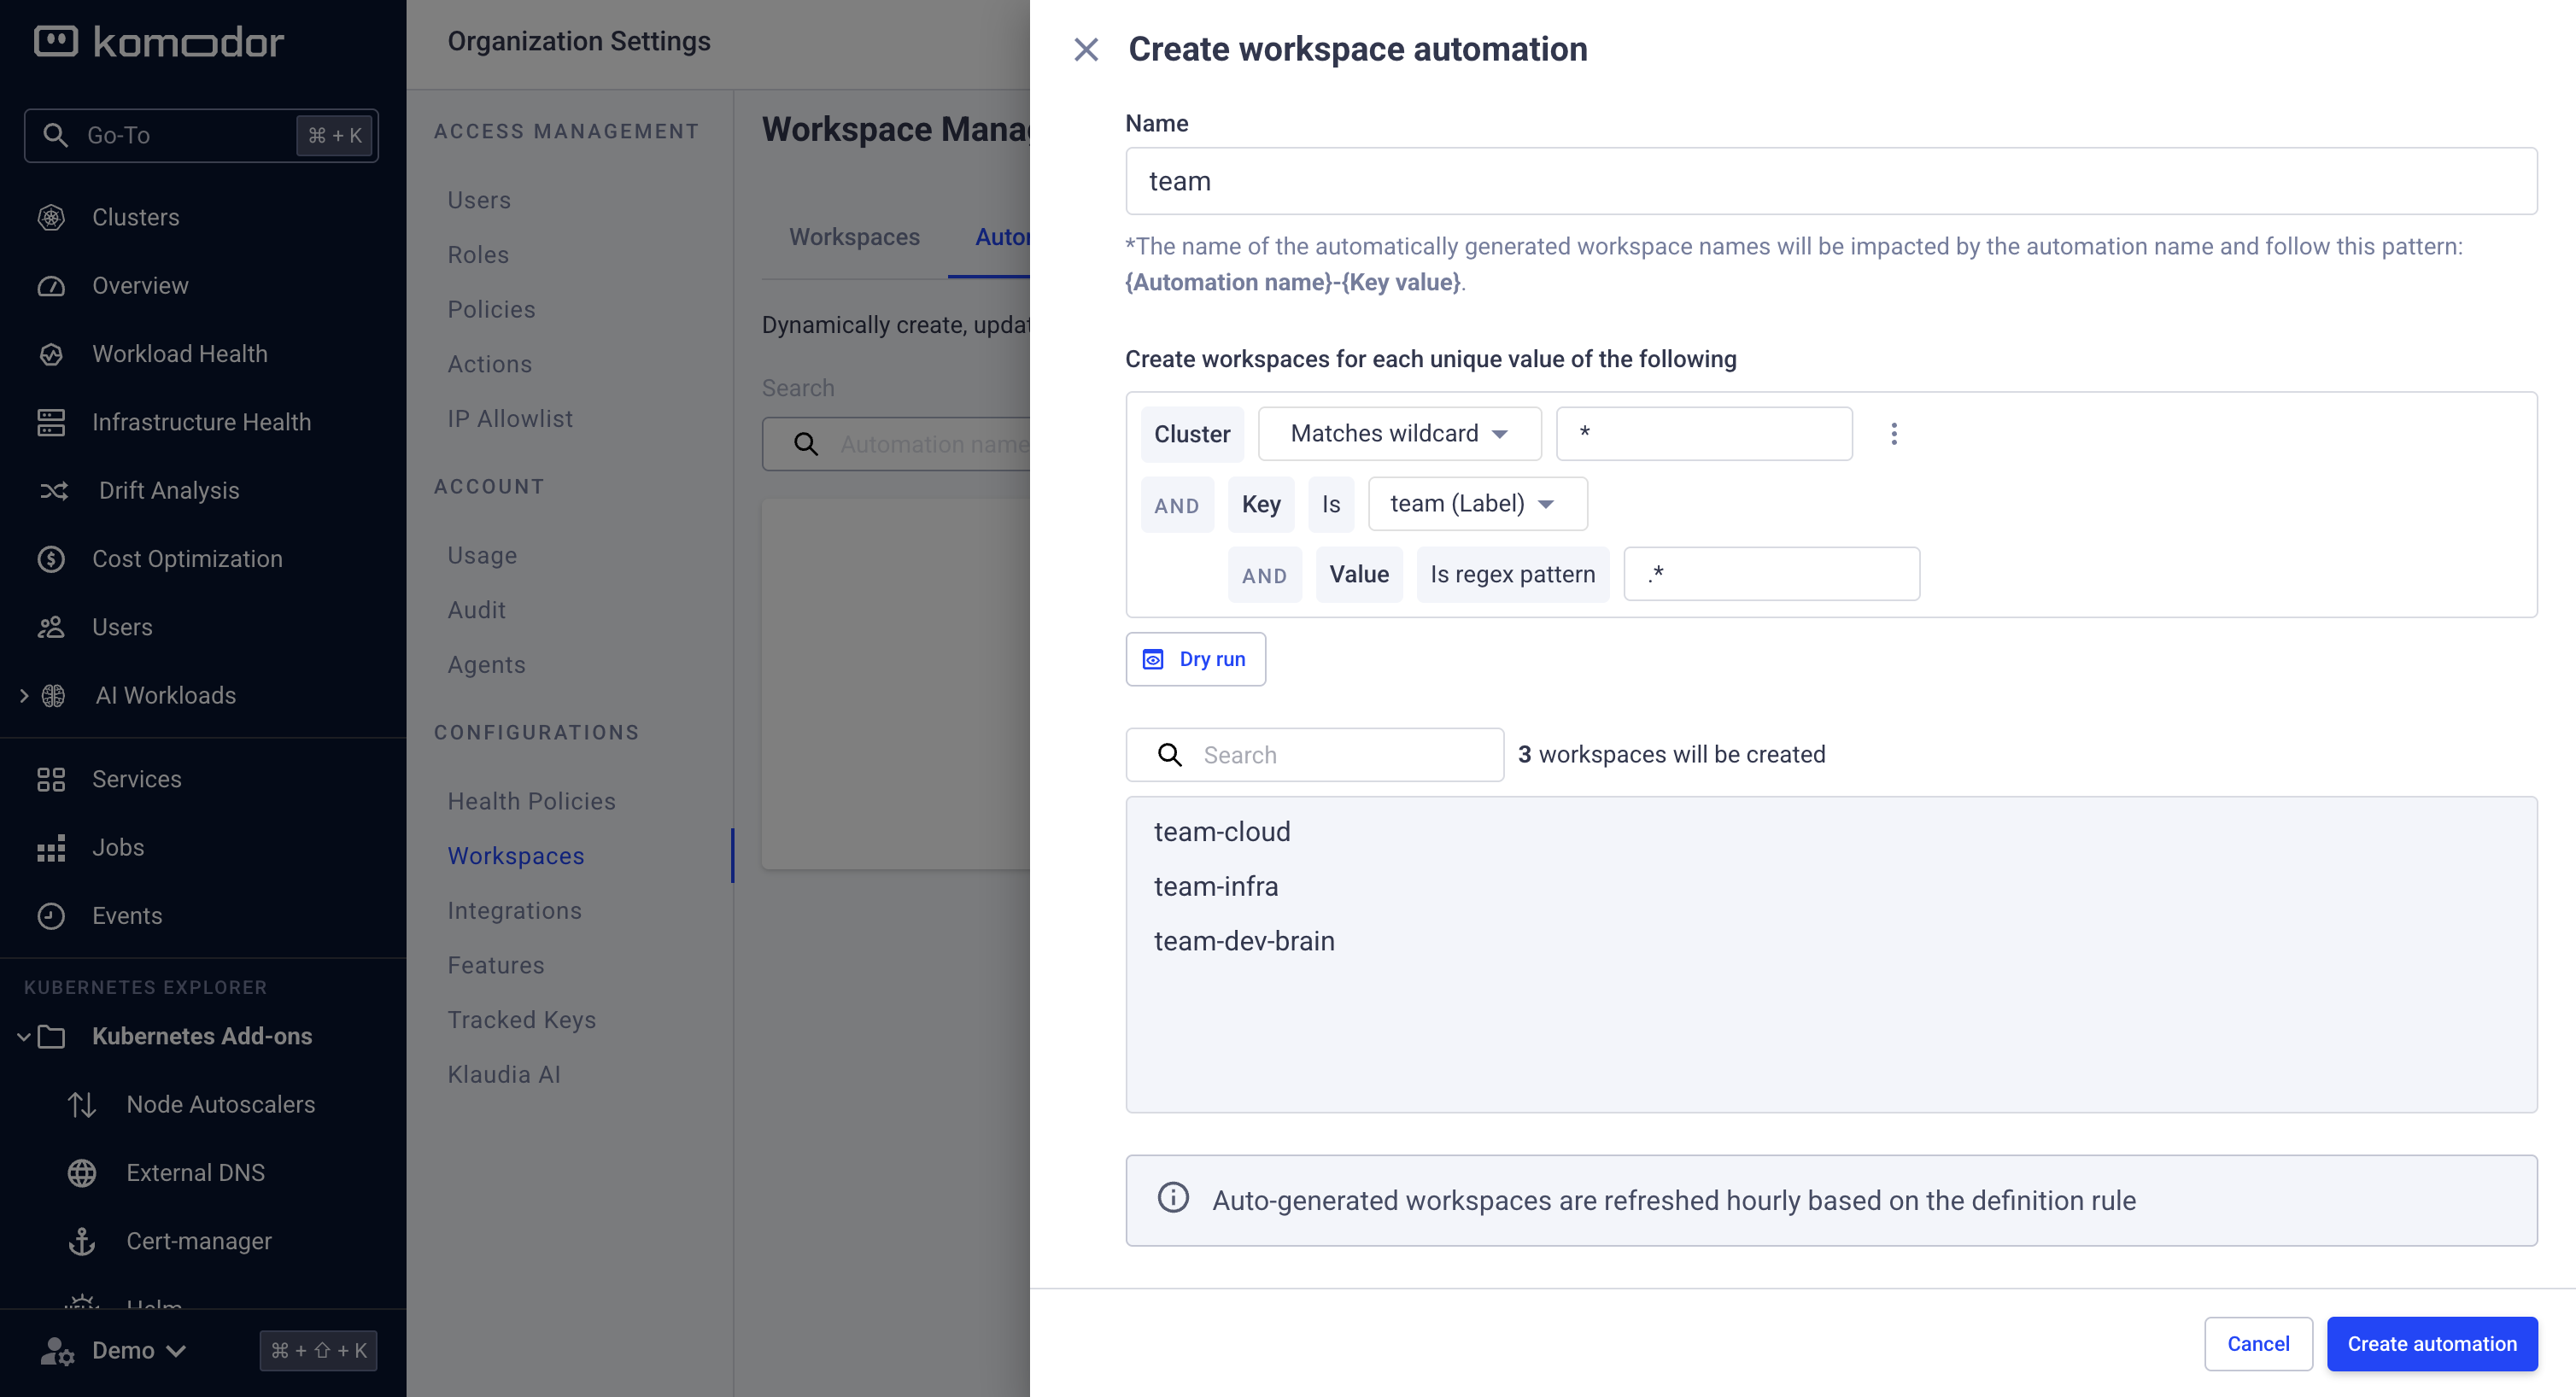Open the Demo account menu

click(x=138, y=1351)
